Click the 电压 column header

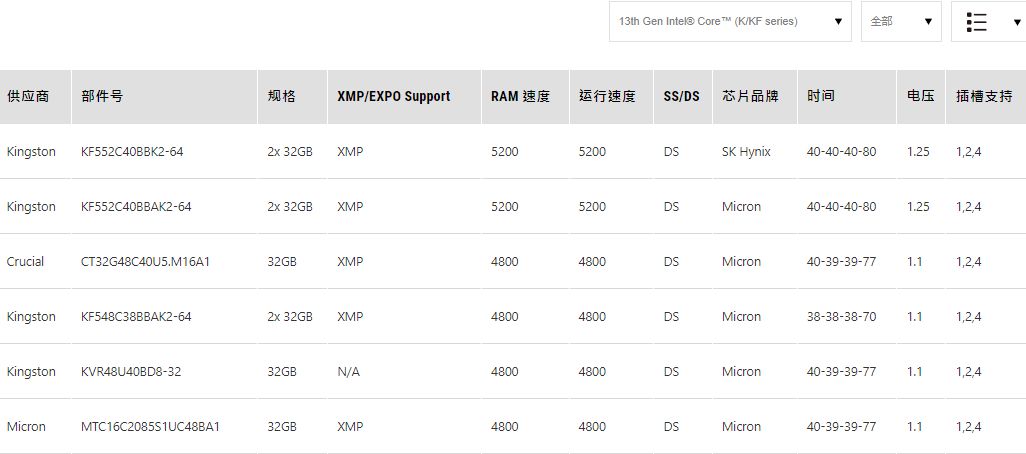tap(920, 97)
